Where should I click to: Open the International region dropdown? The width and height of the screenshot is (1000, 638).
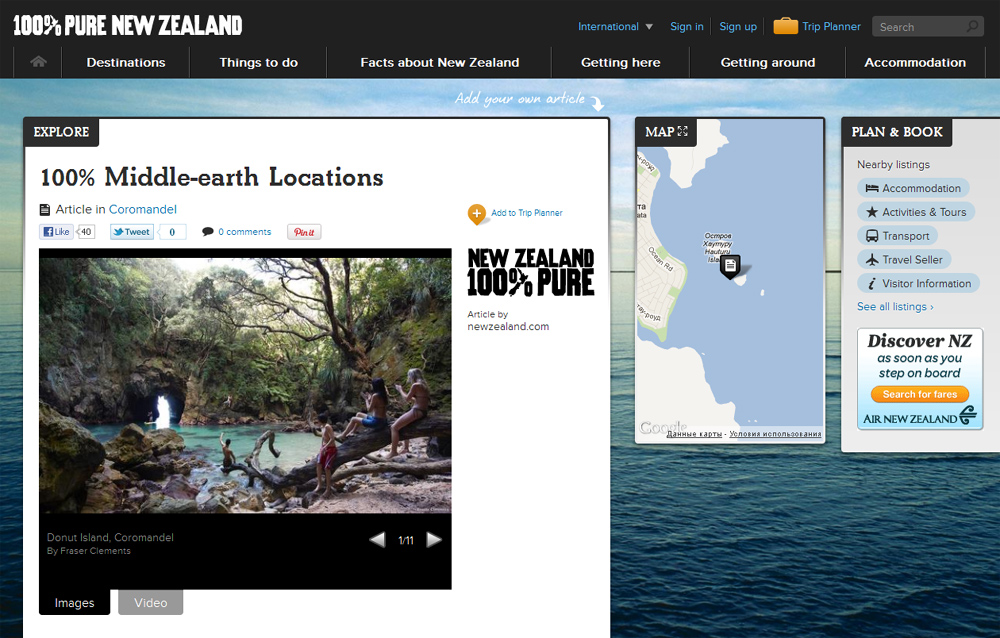(615, 26)
